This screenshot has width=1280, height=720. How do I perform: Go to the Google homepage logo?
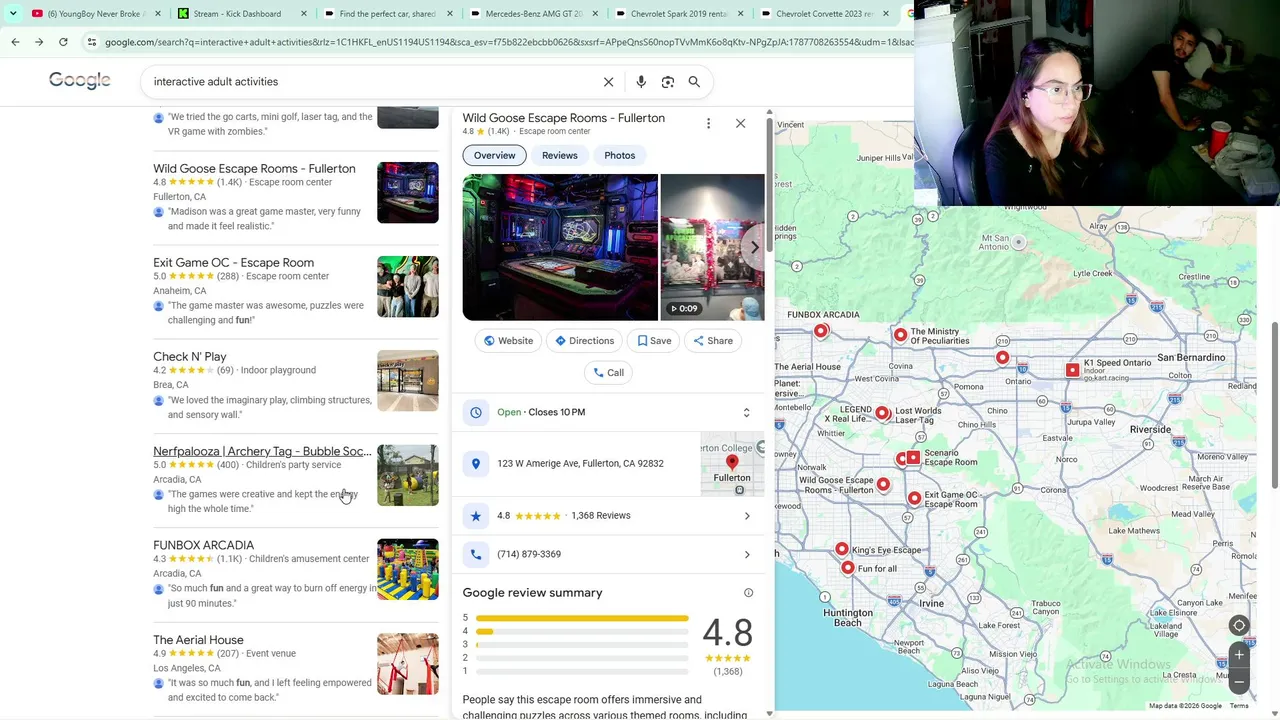coord(80,81)
